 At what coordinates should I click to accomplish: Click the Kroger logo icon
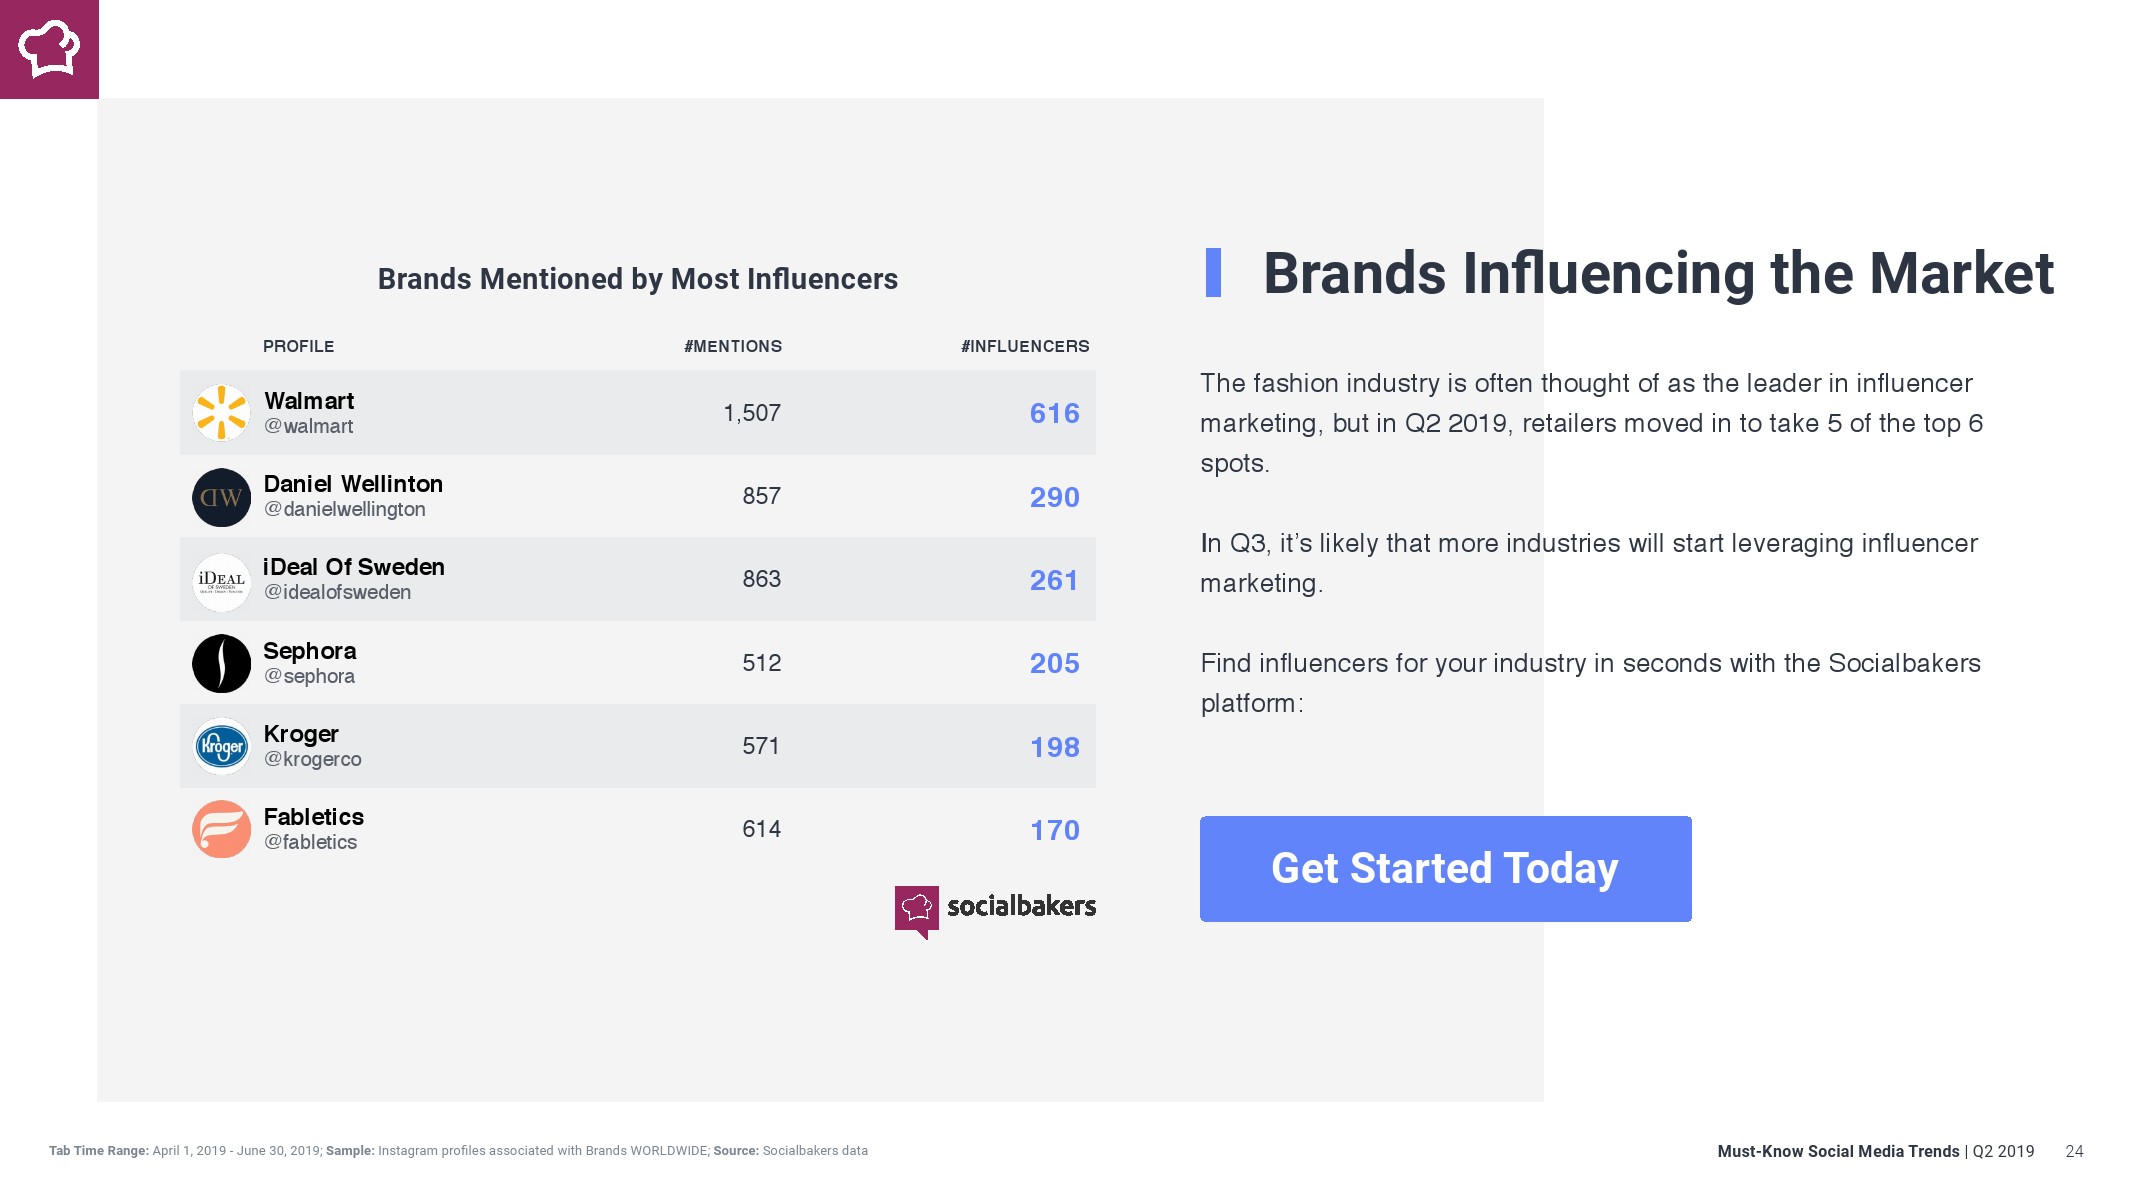point(221,746)
